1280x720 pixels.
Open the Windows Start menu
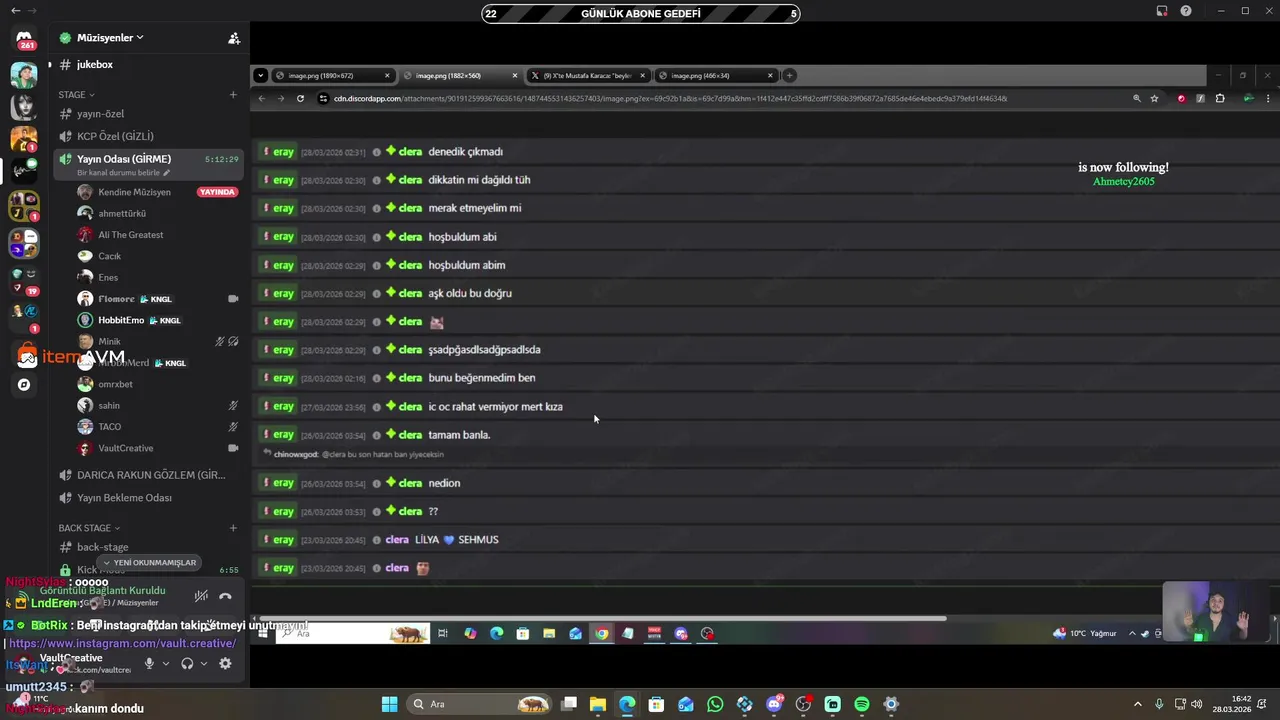tap(389, 704)
